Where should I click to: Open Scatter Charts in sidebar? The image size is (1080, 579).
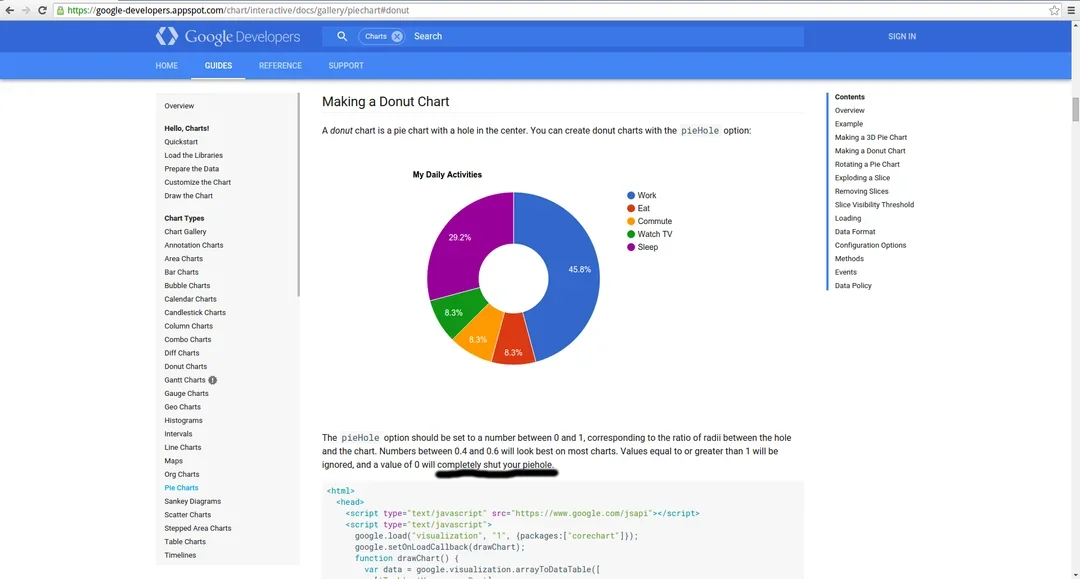coord(188,515)
